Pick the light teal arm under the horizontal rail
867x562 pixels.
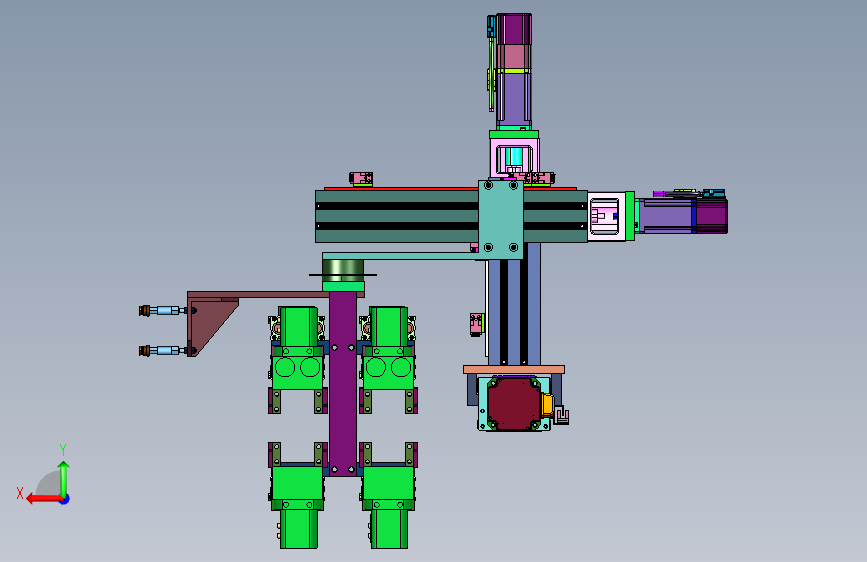pos(400,256)
